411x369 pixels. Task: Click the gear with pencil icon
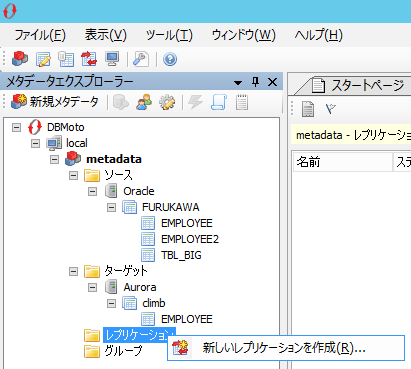click(167, 102)
